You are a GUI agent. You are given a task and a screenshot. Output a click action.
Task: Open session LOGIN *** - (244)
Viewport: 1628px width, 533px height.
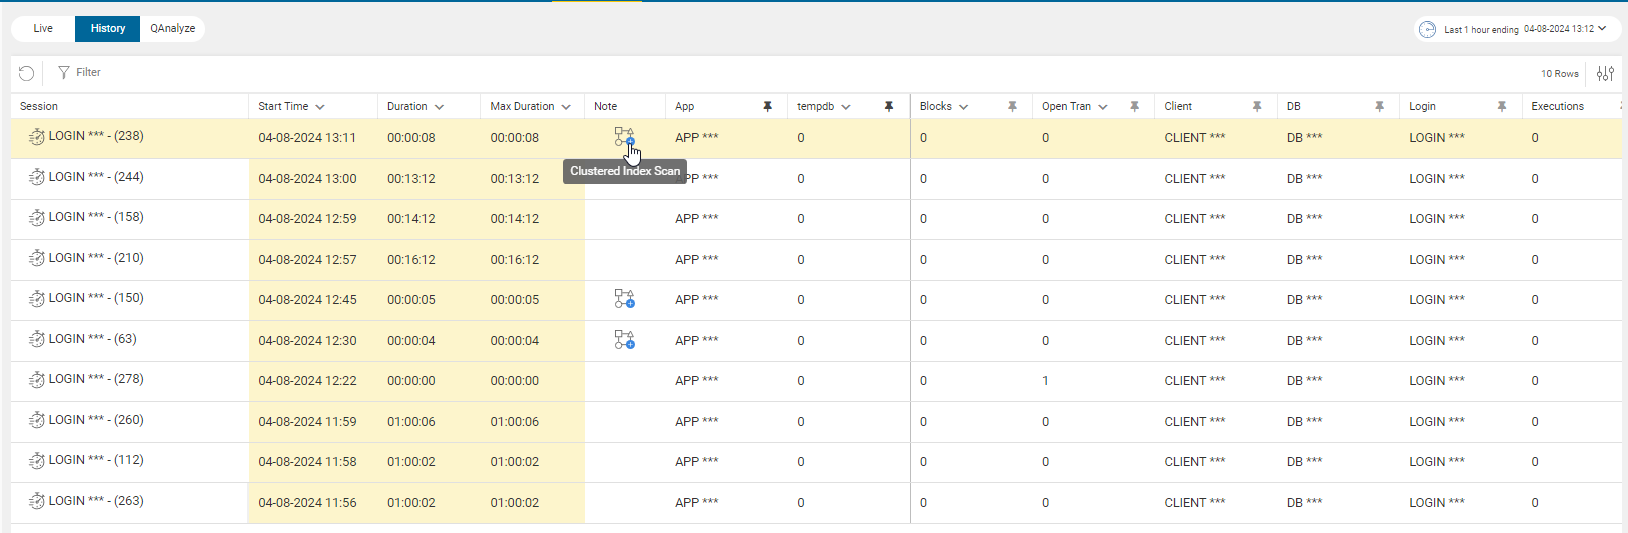click(x=96, y=177)
